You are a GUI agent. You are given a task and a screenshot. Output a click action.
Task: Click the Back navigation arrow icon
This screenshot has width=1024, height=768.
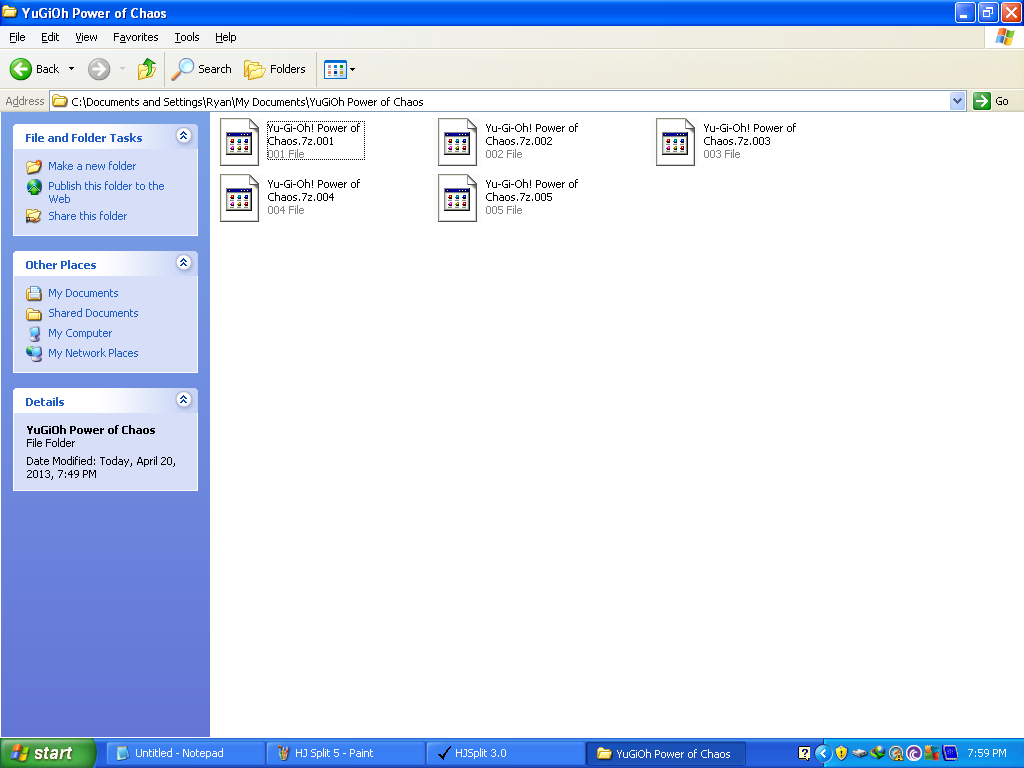click(x=21, y=69)
